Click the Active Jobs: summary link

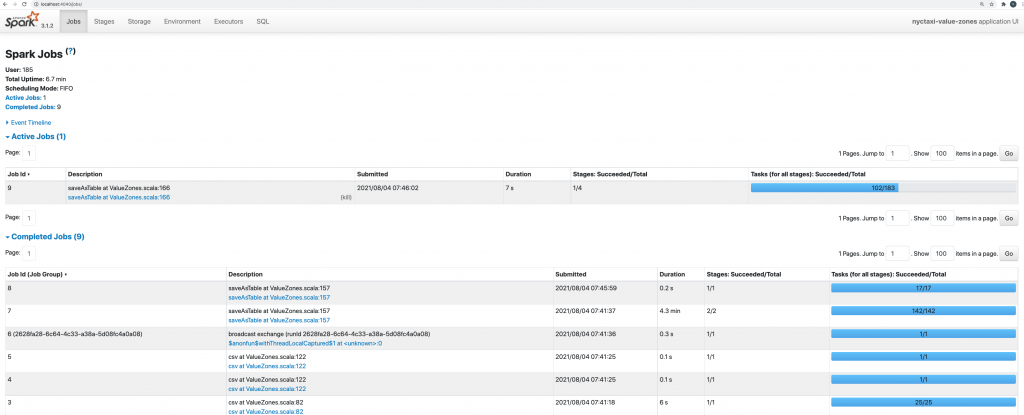click(23, 97)
